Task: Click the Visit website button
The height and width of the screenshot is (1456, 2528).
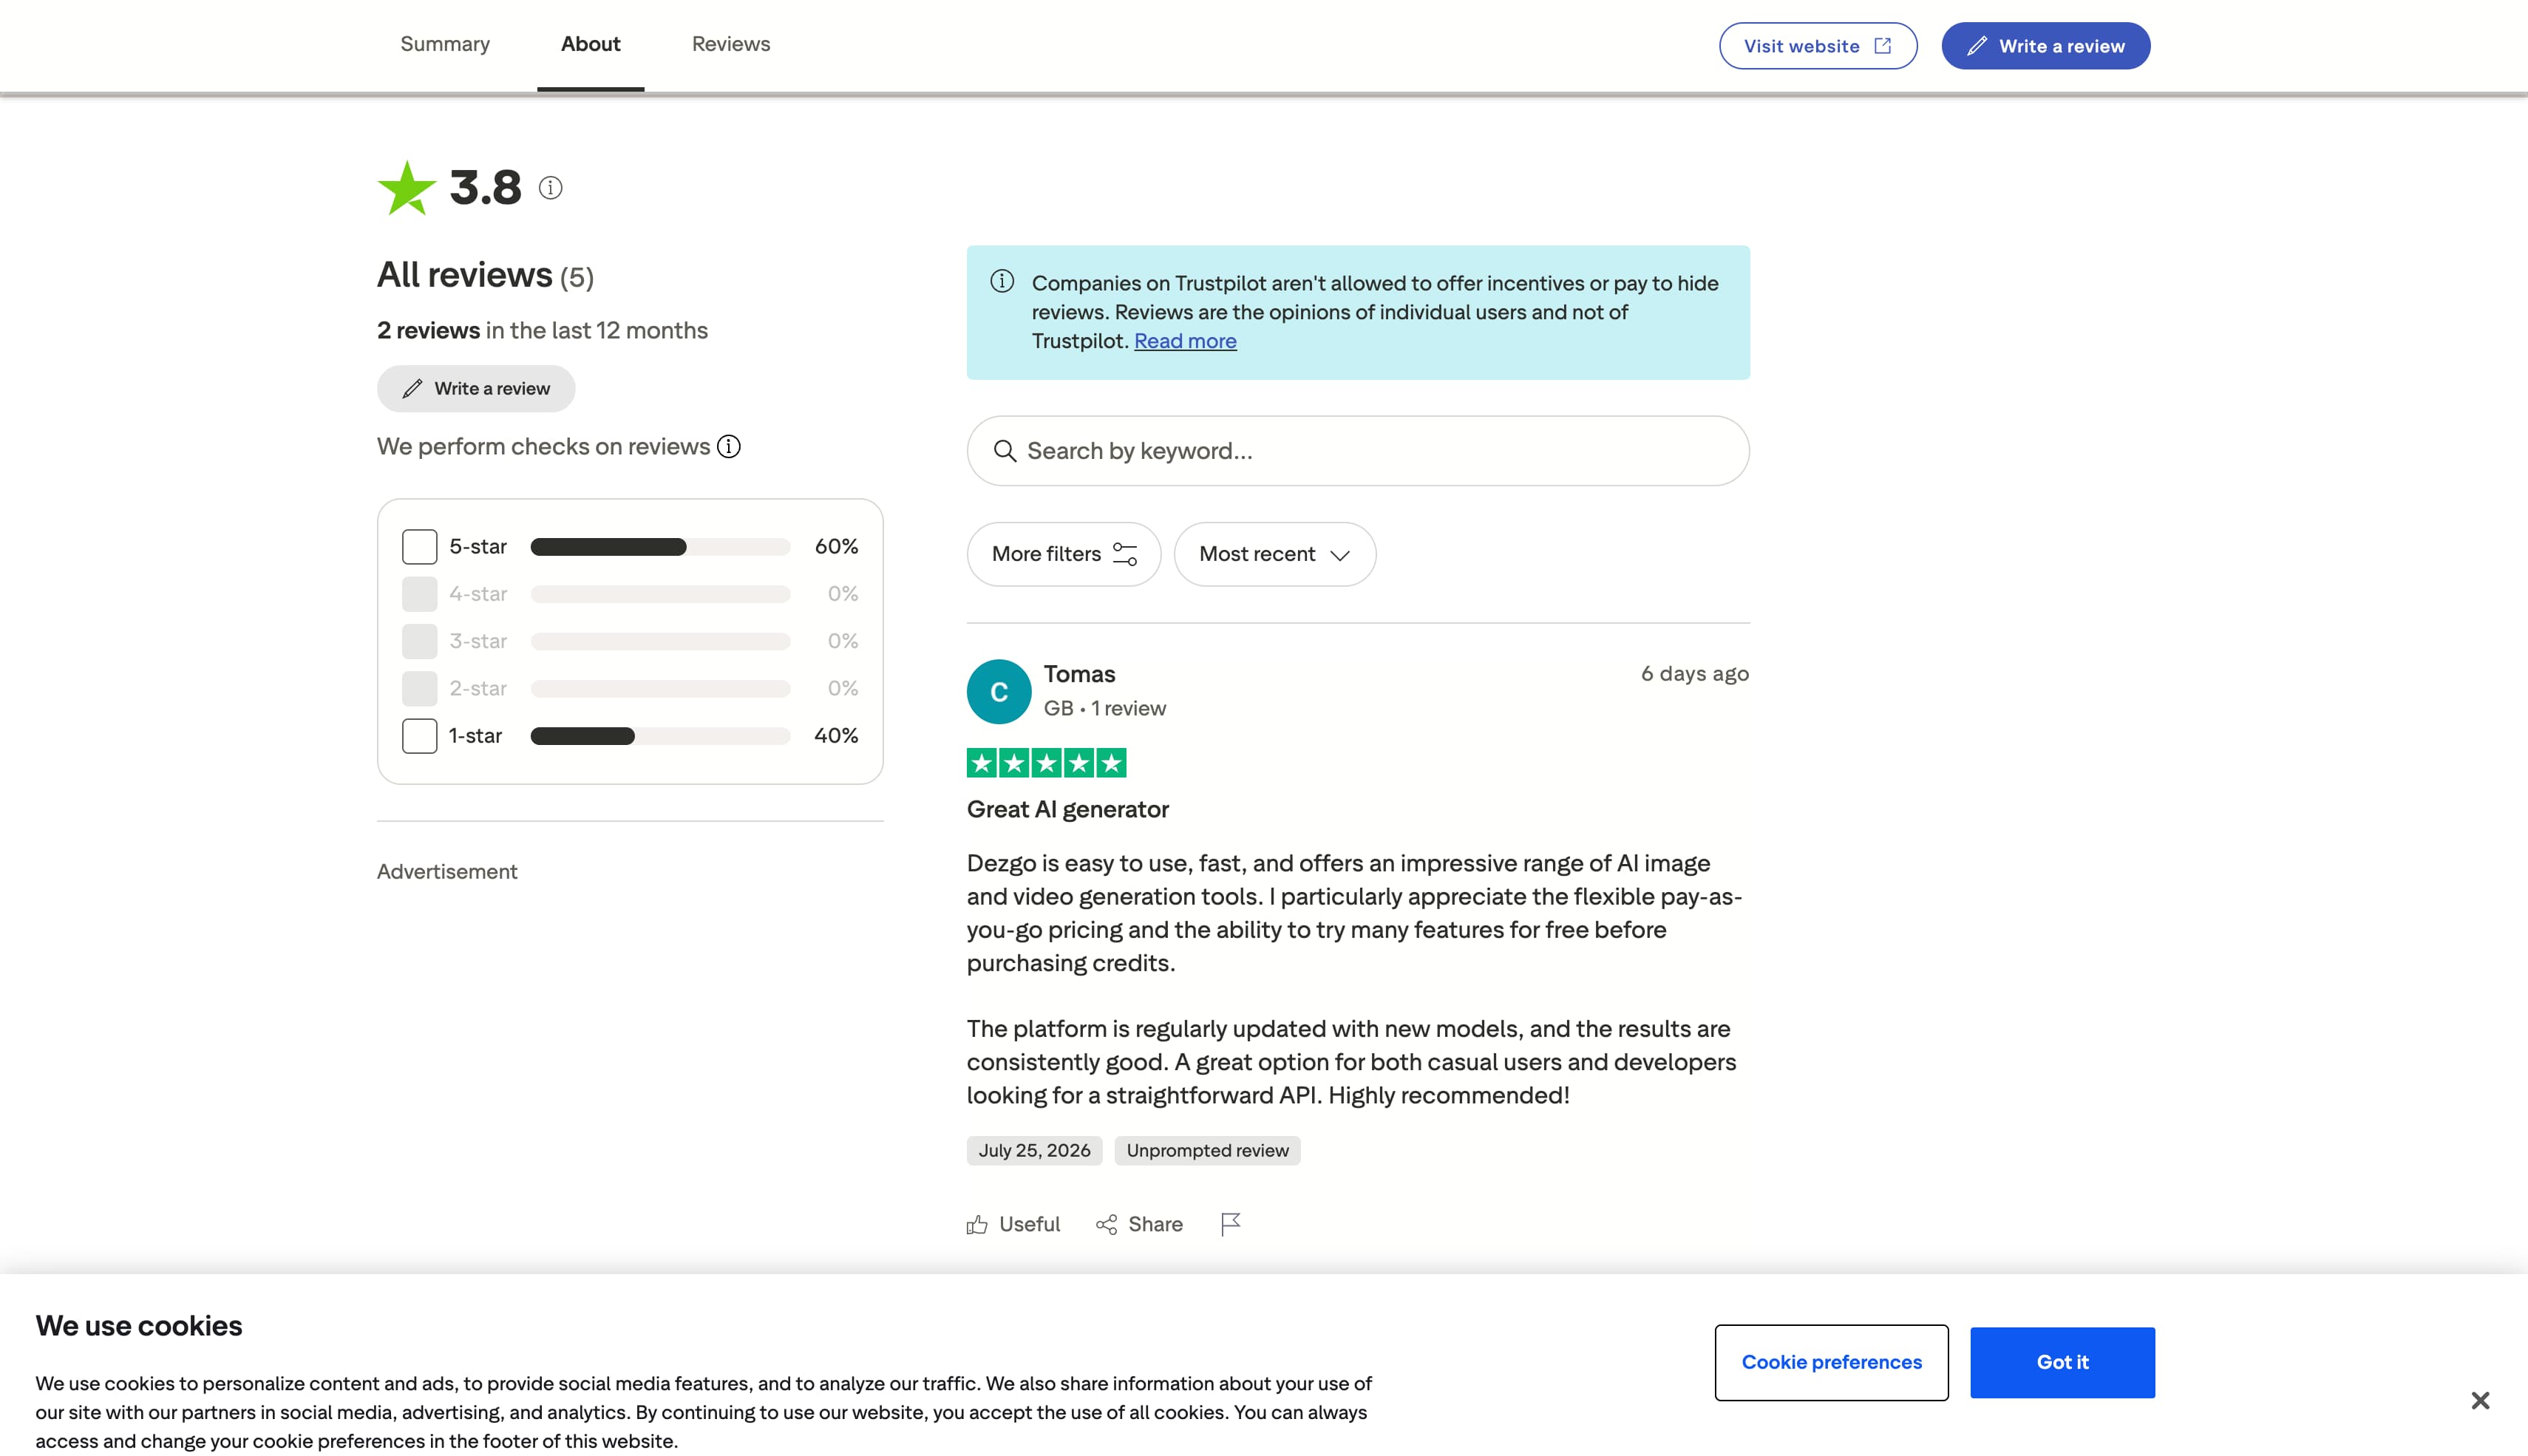Action: point(1818,46)
